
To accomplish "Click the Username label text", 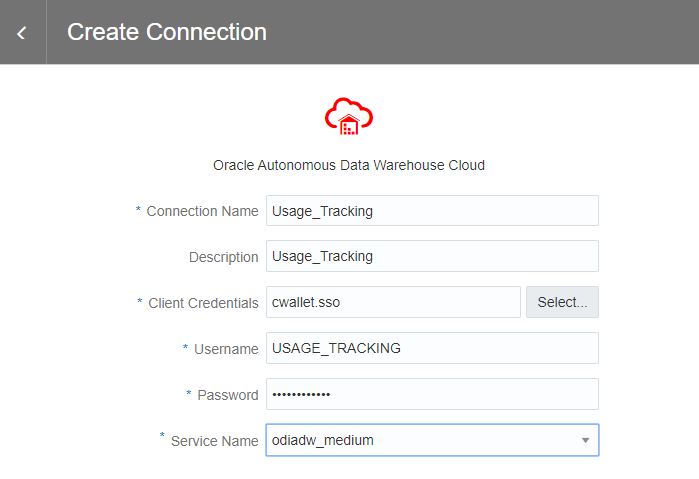I will (226, 349).
